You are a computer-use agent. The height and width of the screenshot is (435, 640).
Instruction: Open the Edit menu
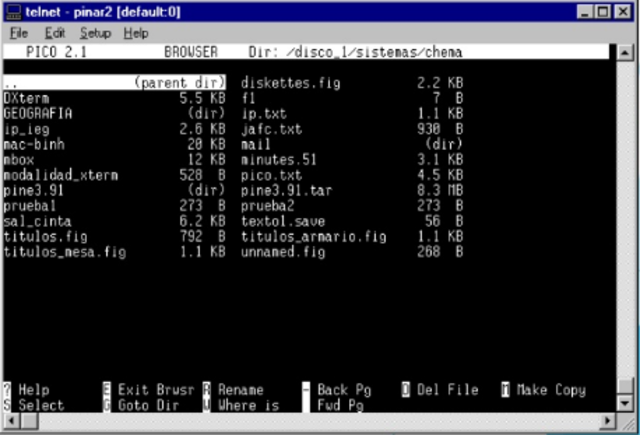pyautogui.click(x=55, y=33)
